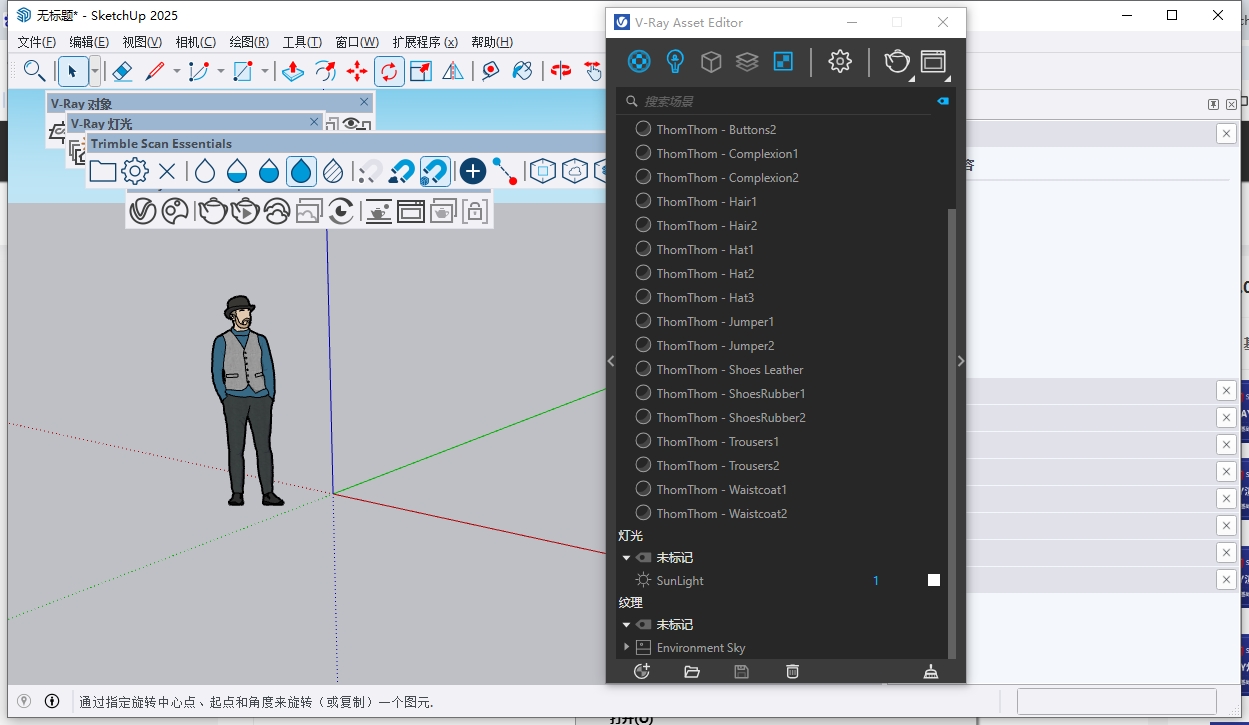Screen dimensions: 1249x725
Task: Open the Trimble Scan folder icon
Action: (x=103, y=171)
